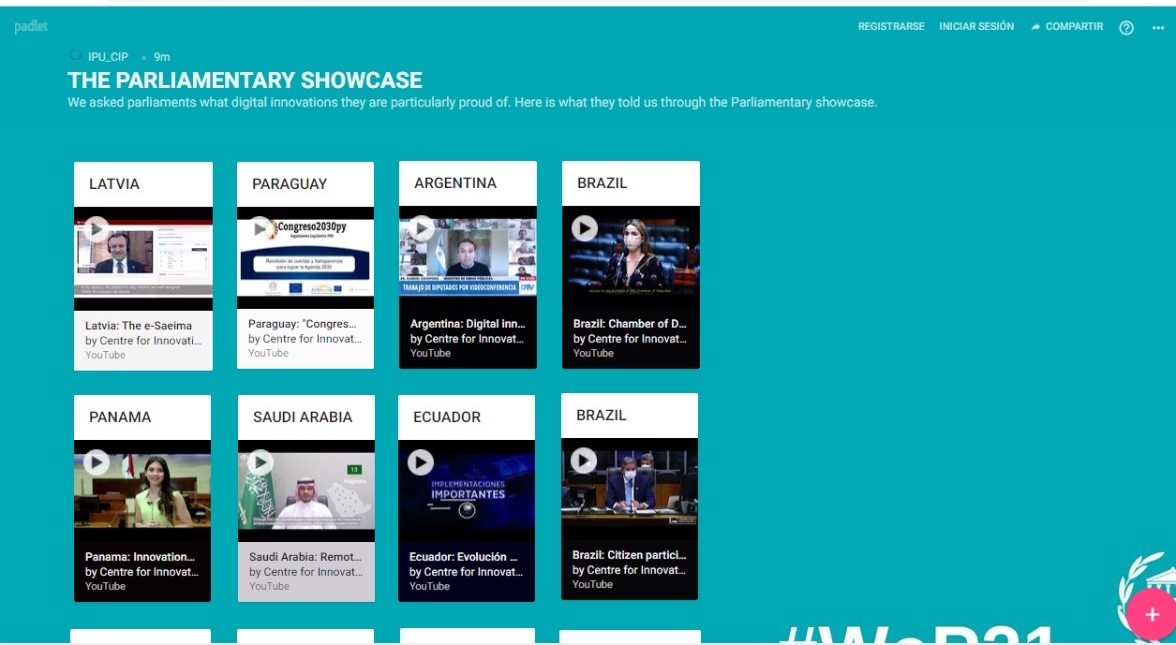Click the ECUADOR card title
This screenshot has width=1176, height=645.
coord(447,417)
